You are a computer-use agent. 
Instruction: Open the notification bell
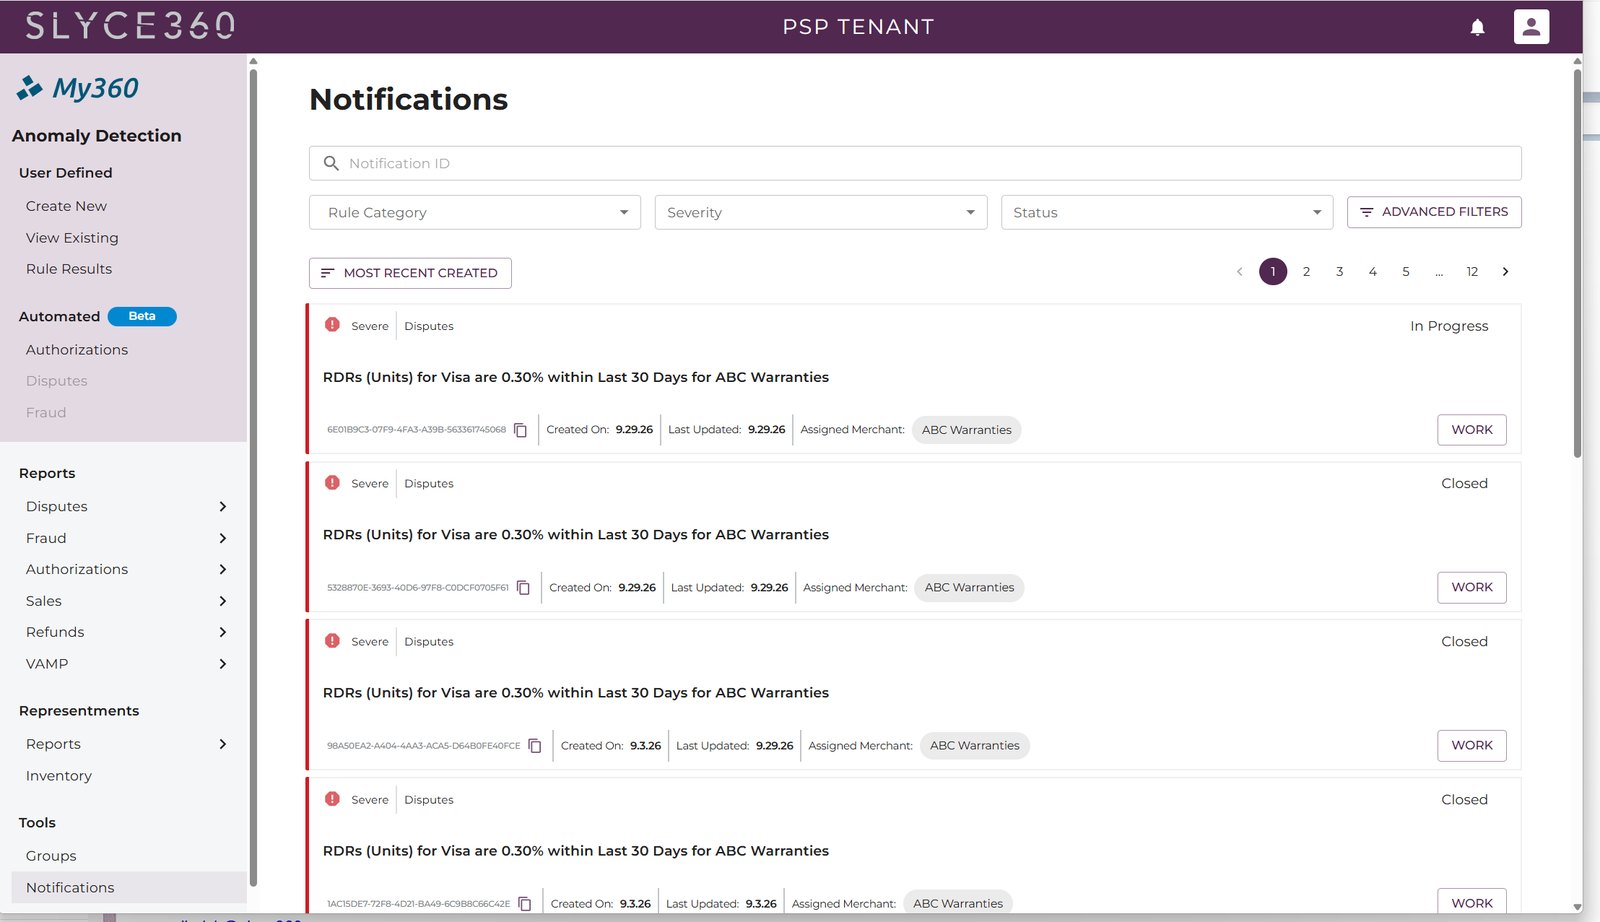click(1477, 27)
